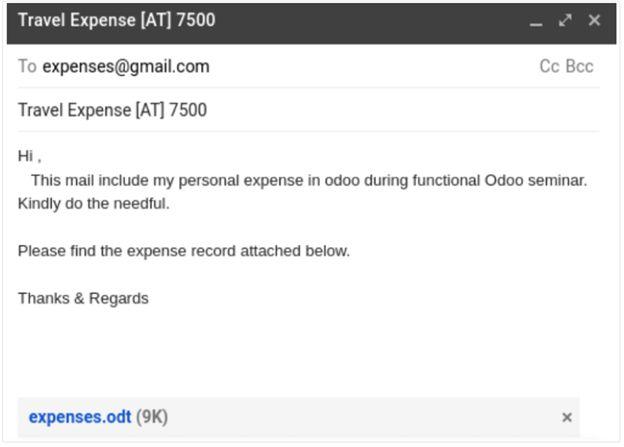This screenshot has height=447, width=624.
Task: Open the expenses.odt attachment
Action: point(79,417)
